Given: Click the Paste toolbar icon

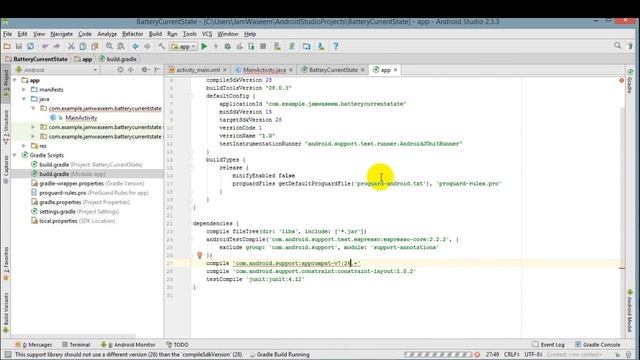Looking at the screenshot, I should (x=95, y=47).
